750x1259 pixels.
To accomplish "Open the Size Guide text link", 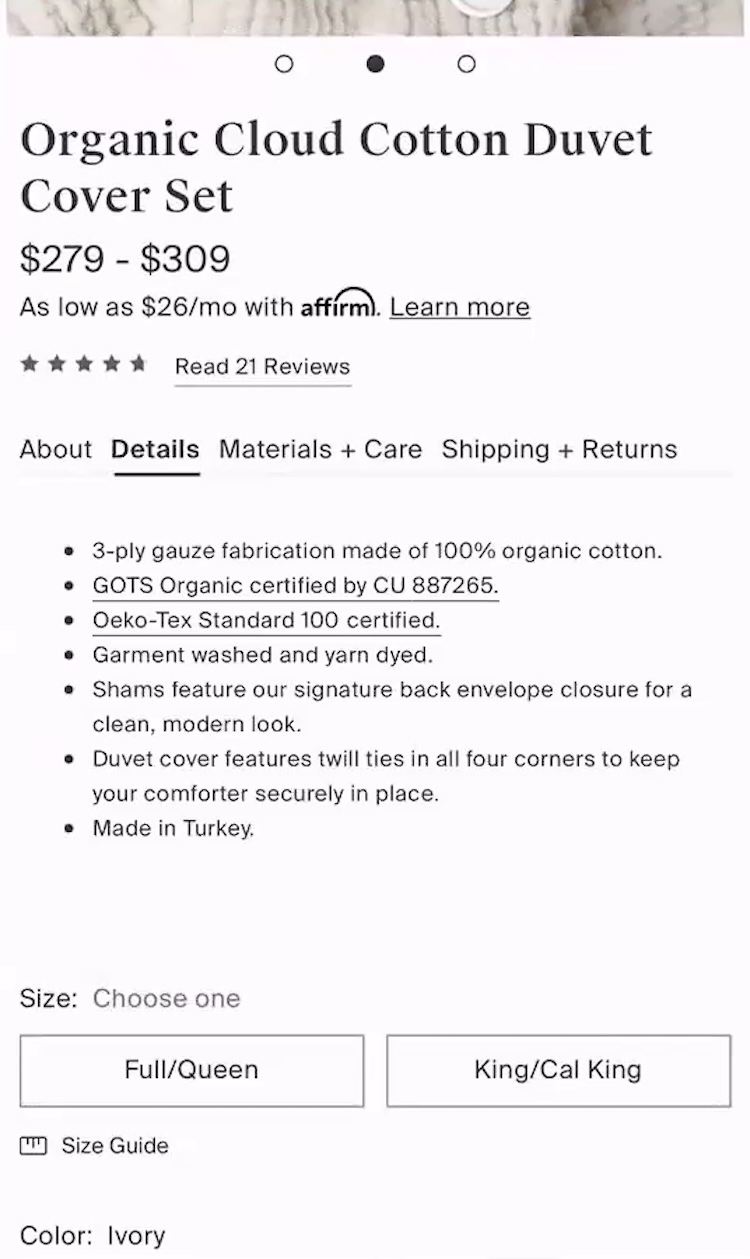I will tap(115, 1146).
